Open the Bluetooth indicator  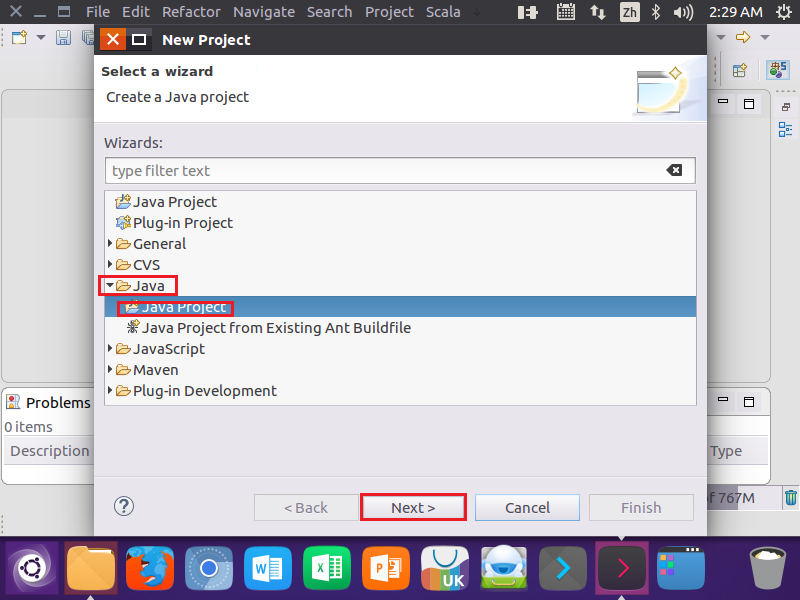point(656,12)
